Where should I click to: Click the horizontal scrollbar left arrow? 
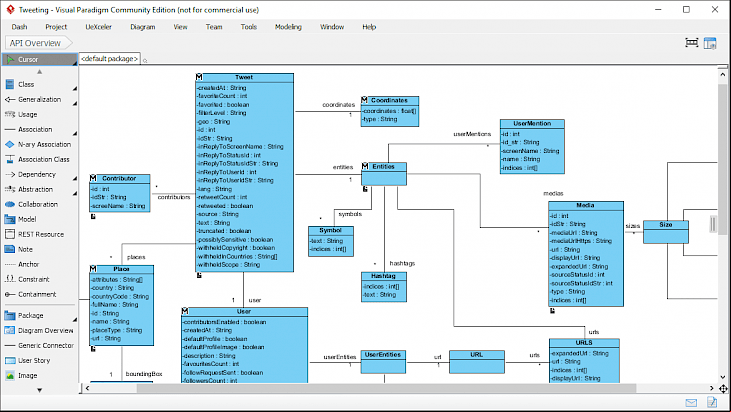(x=87, y=388)
